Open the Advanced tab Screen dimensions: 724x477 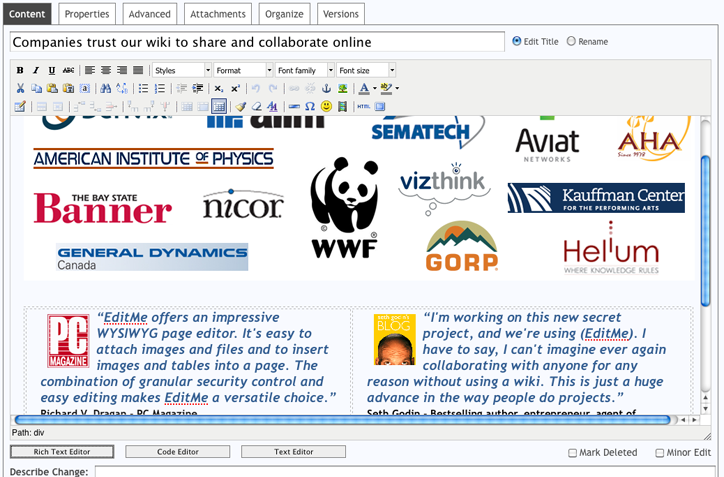click(150, 14)
